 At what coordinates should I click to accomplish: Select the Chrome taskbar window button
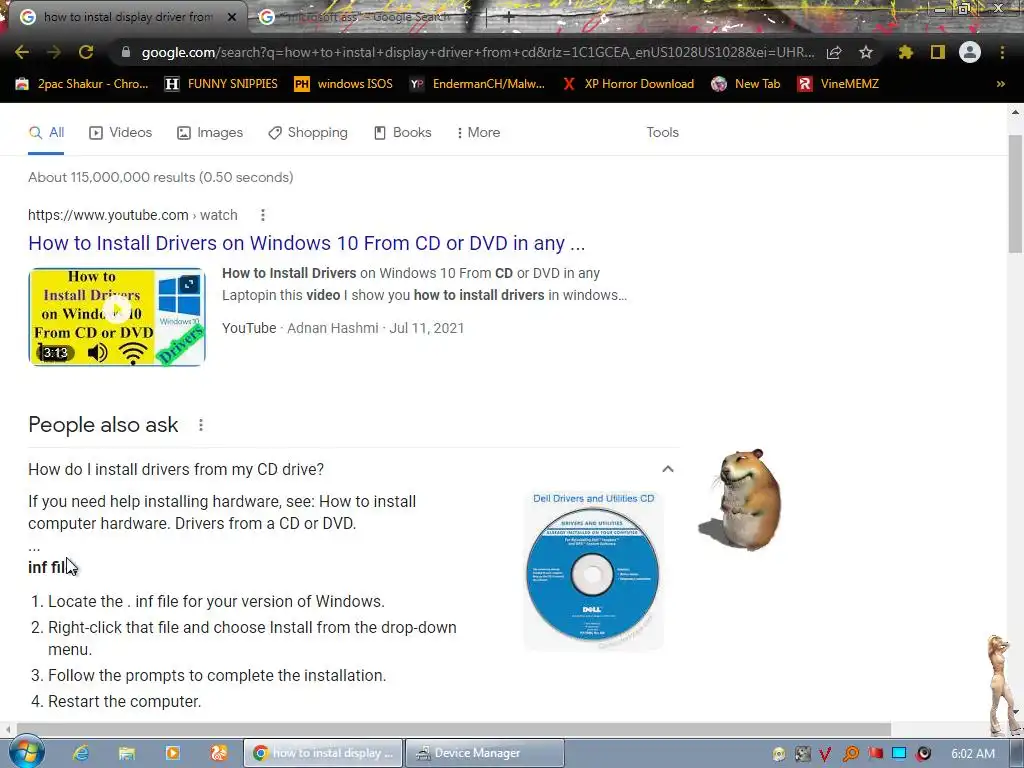click(x=324, y=753)
